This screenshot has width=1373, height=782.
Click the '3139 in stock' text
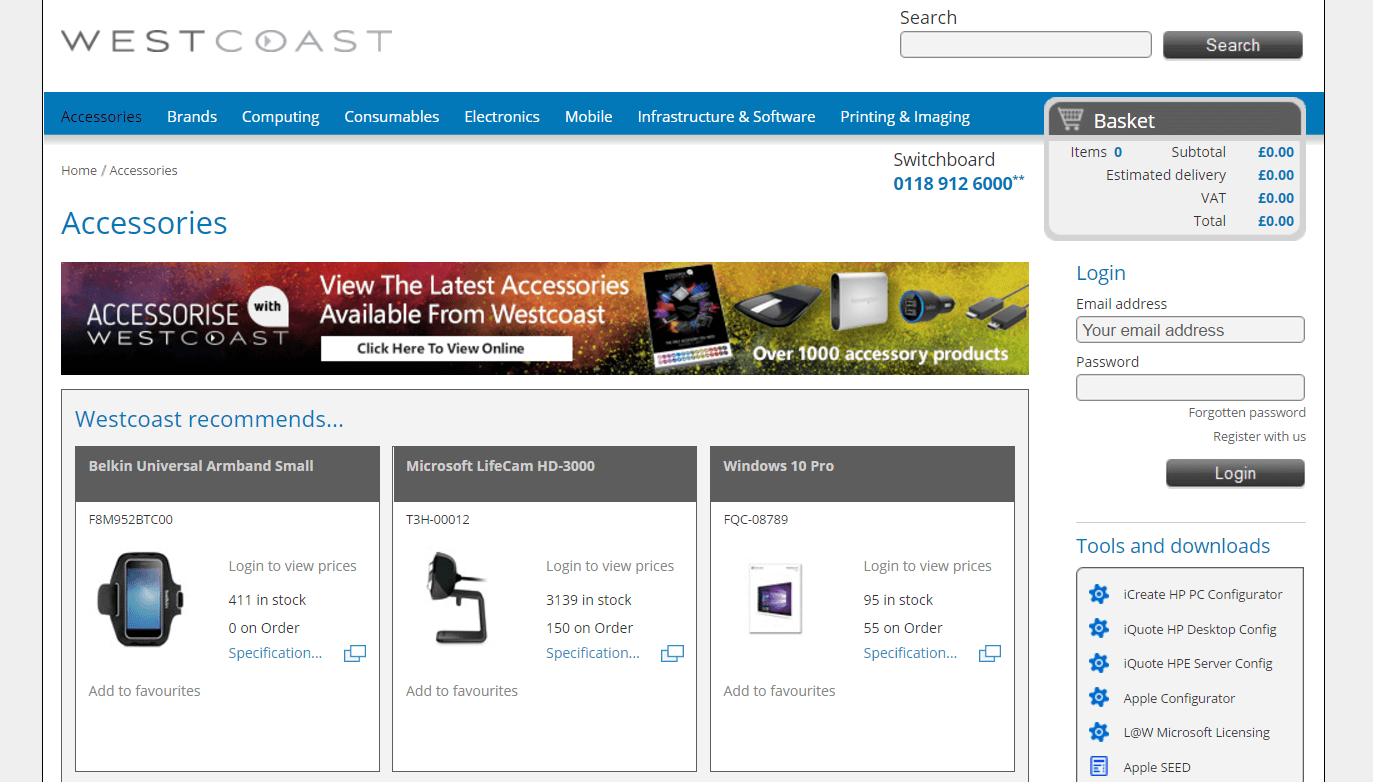tap(589, 600)
